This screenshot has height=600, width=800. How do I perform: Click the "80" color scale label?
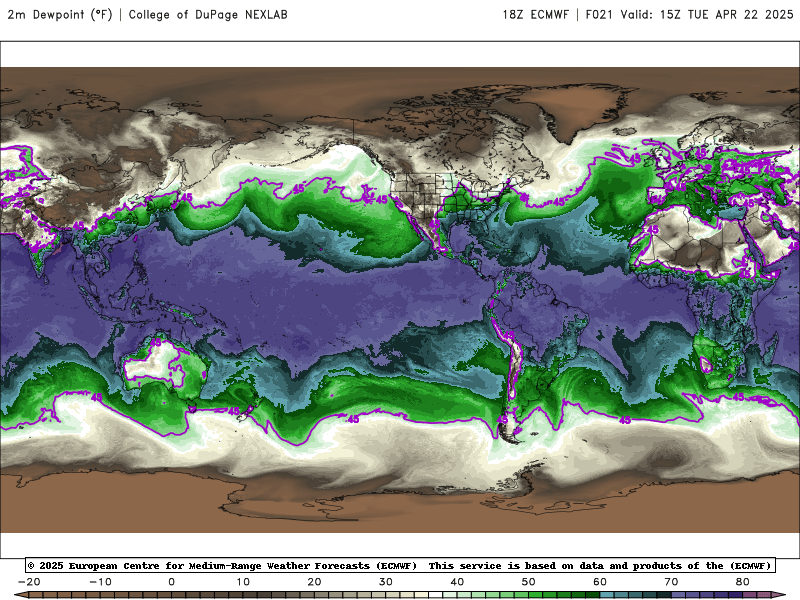pyautogui.click(x=743, y=582)
